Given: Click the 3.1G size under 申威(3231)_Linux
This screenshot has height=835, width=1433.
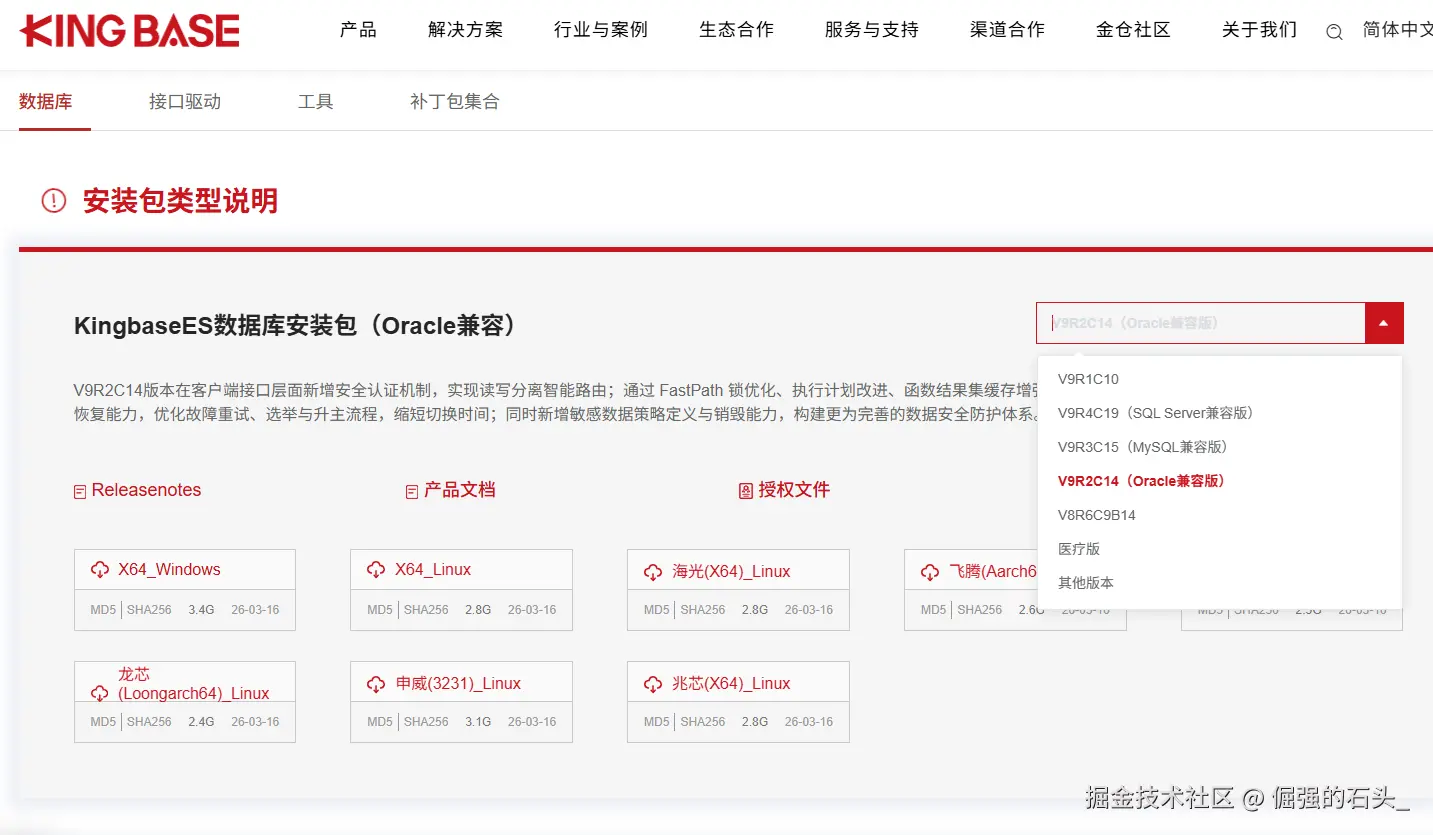Looking at the screenshot, I should (x=478, y=722).
